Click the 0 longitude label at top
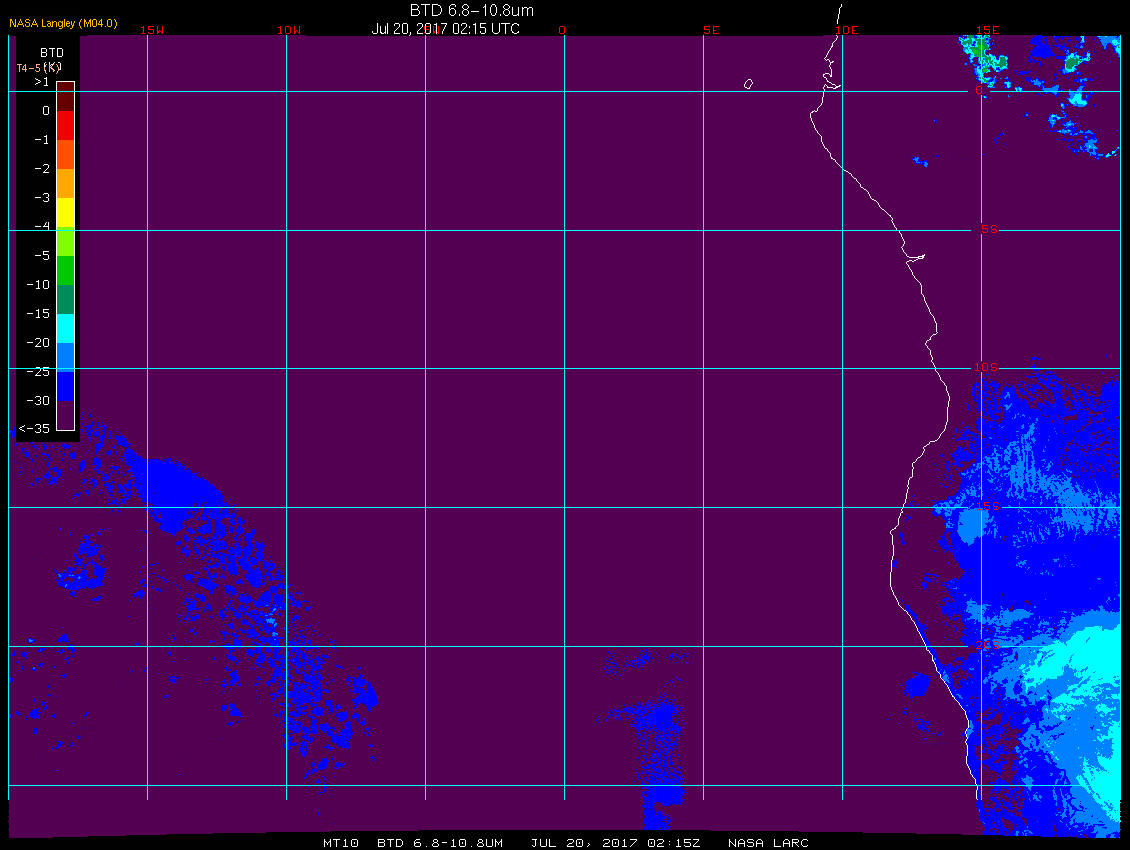Viewport: 1130px width, 850px height. click(562, 30)
